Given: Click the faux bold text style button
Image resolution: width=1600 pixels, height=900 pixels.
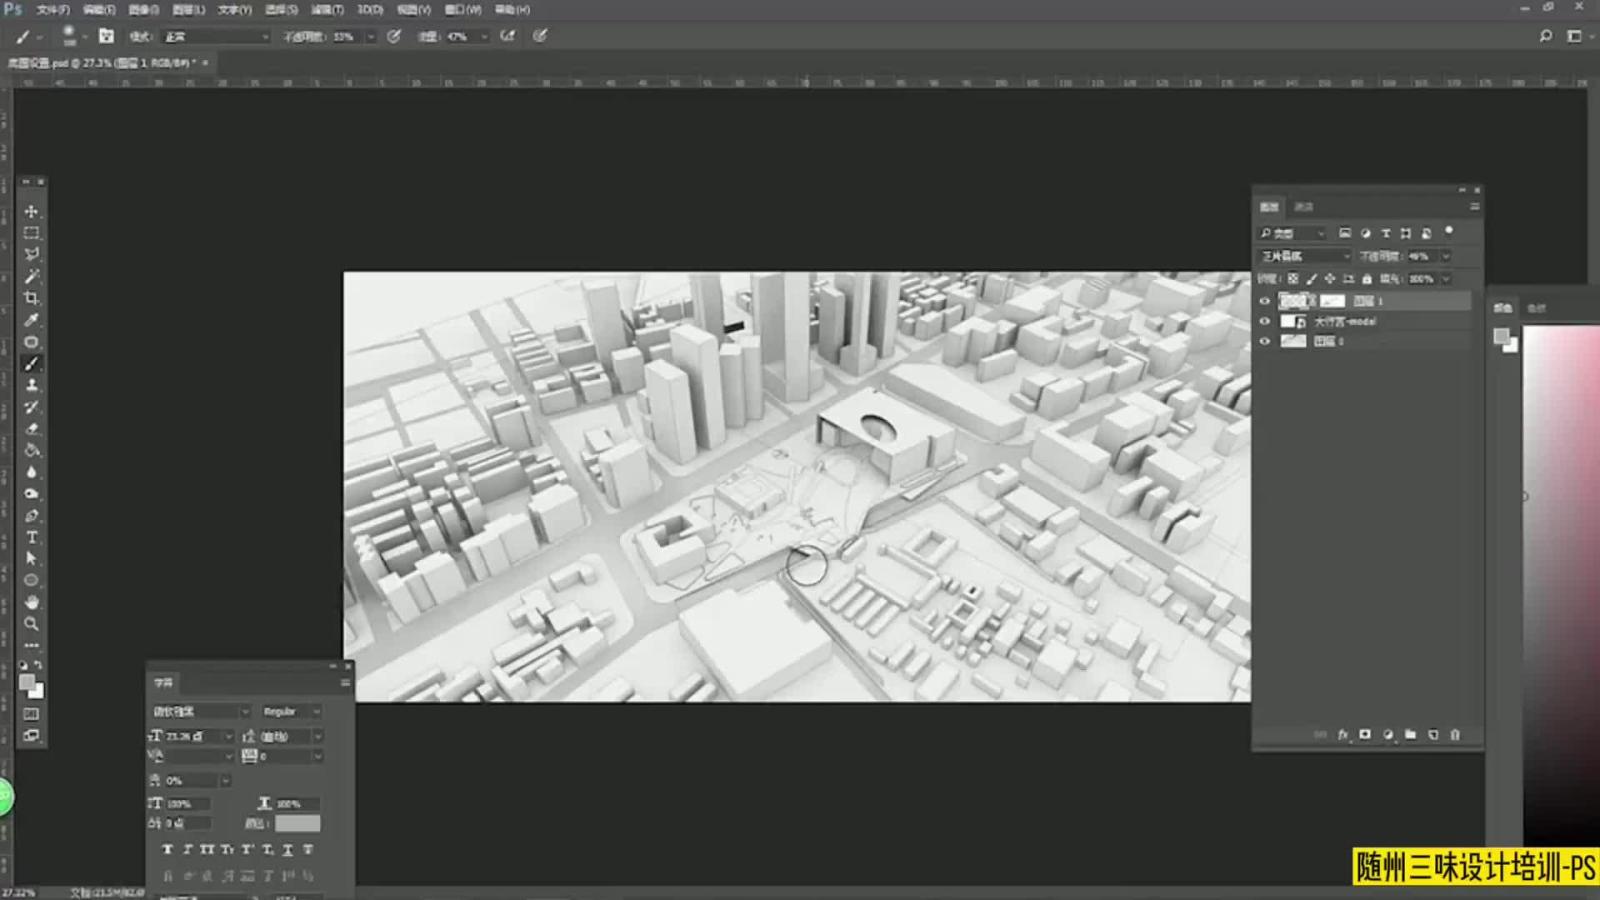Looking at the screenshot, I should pos(167,850).
